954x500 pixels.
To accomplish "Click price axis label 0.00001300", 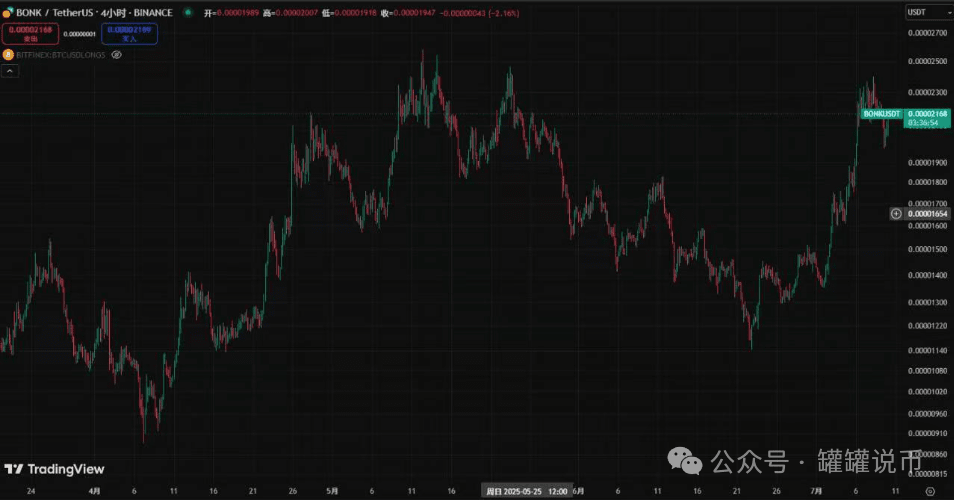I will (928, 302).
